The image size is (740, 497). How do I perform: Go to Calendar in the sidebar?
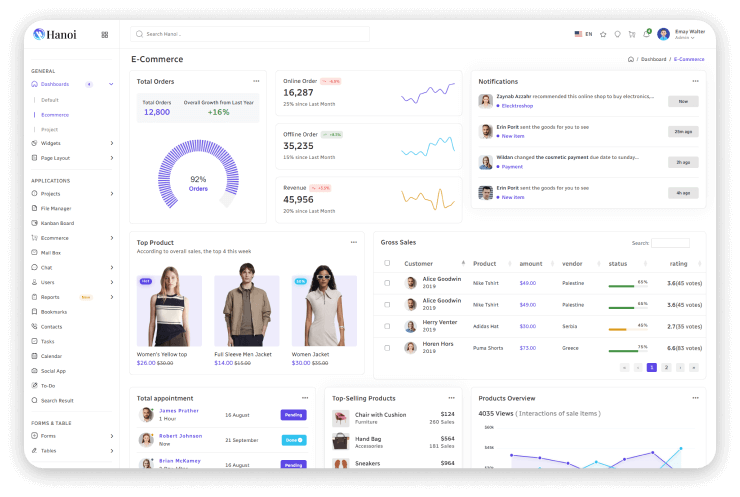coord(51,356)
